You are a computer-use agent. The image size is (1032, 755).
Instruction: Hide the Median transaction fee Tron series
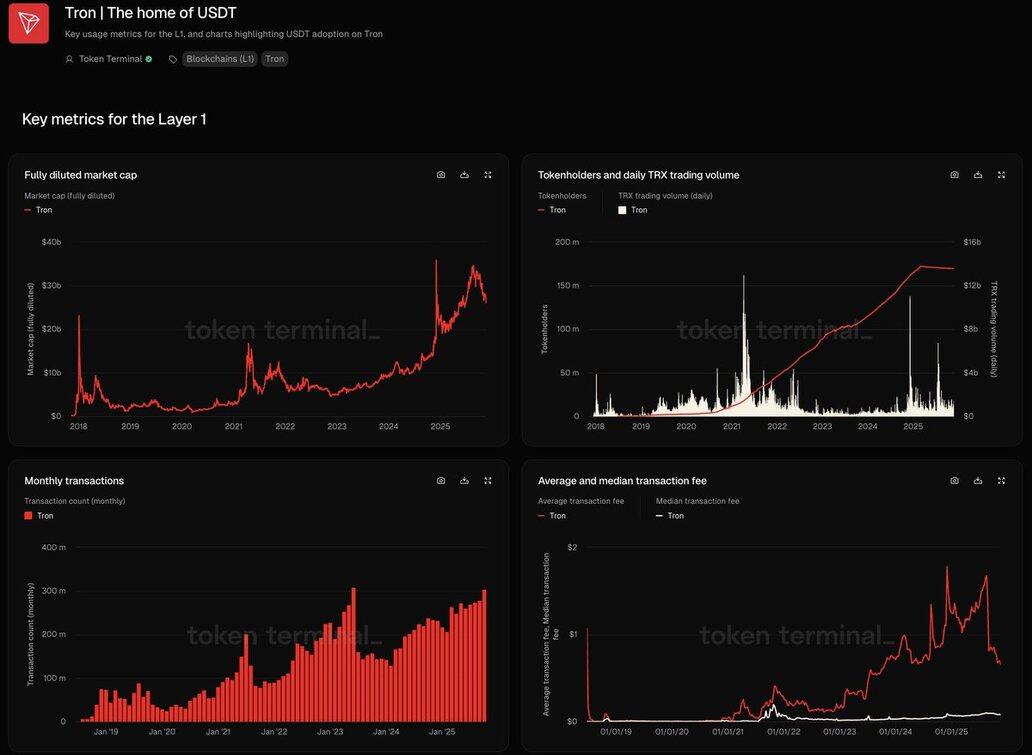(675, 516)
